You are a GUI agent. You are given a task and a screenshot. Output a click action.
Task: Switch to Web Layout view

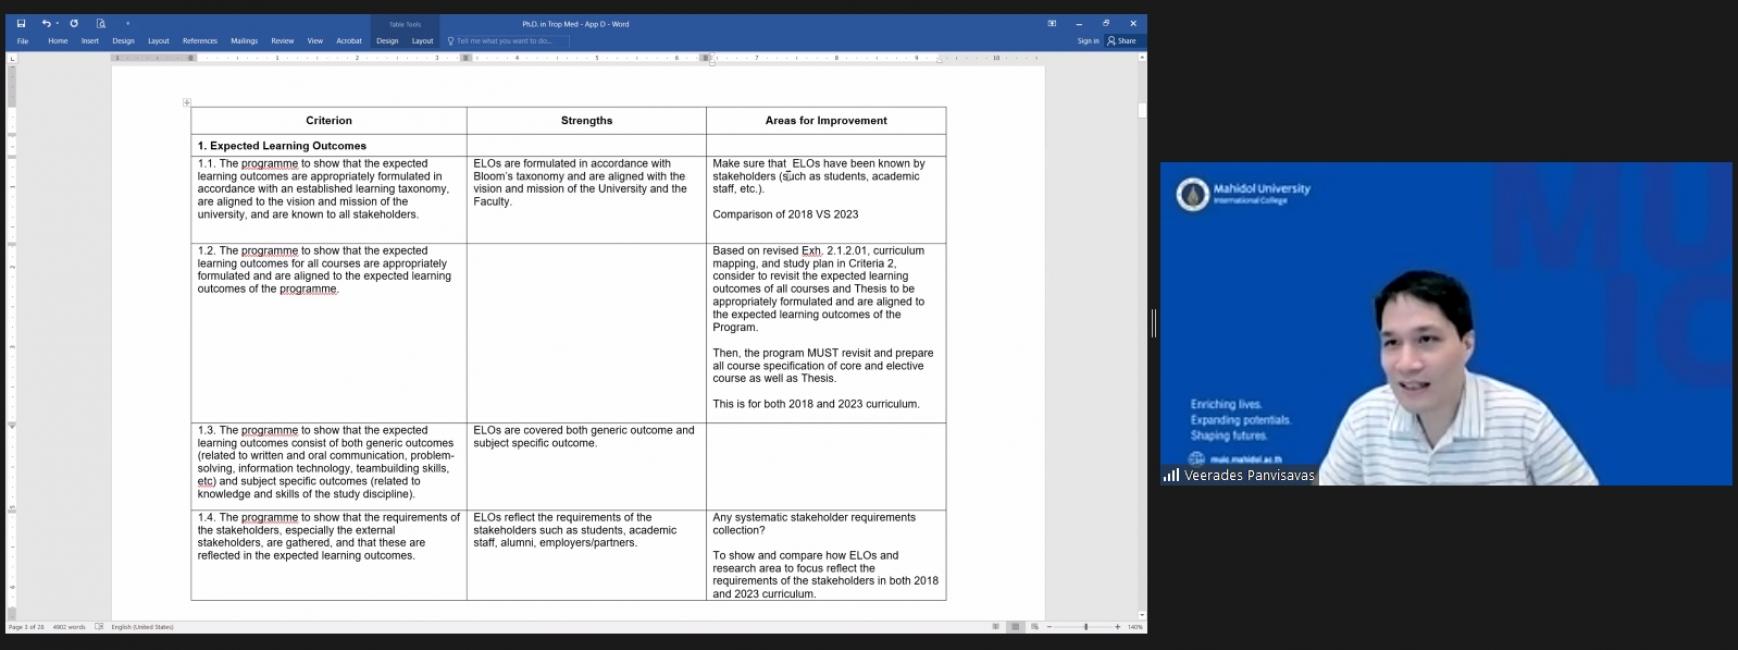point(1034,627)
